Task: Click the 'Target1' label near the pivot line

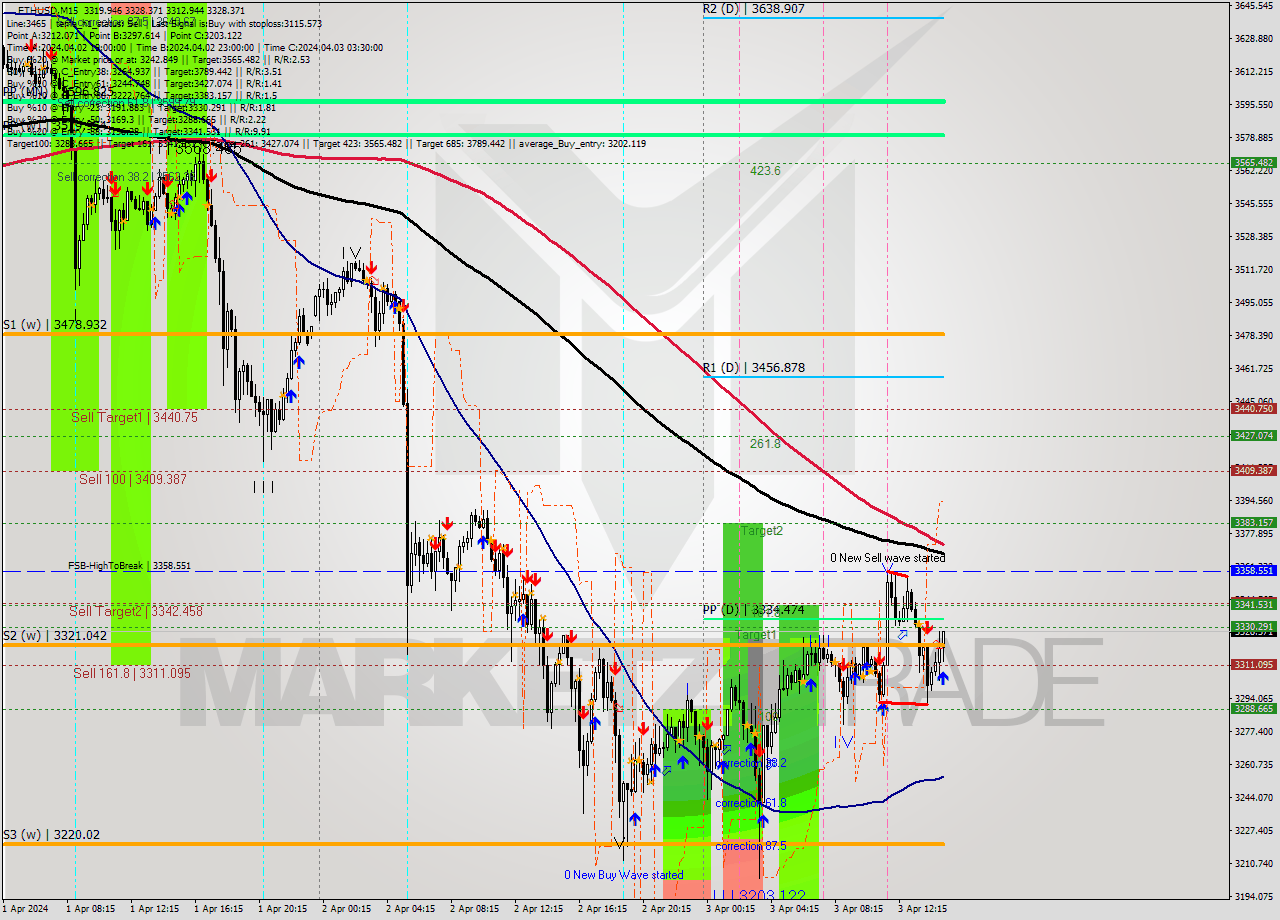Action: [x=756, y=635]
